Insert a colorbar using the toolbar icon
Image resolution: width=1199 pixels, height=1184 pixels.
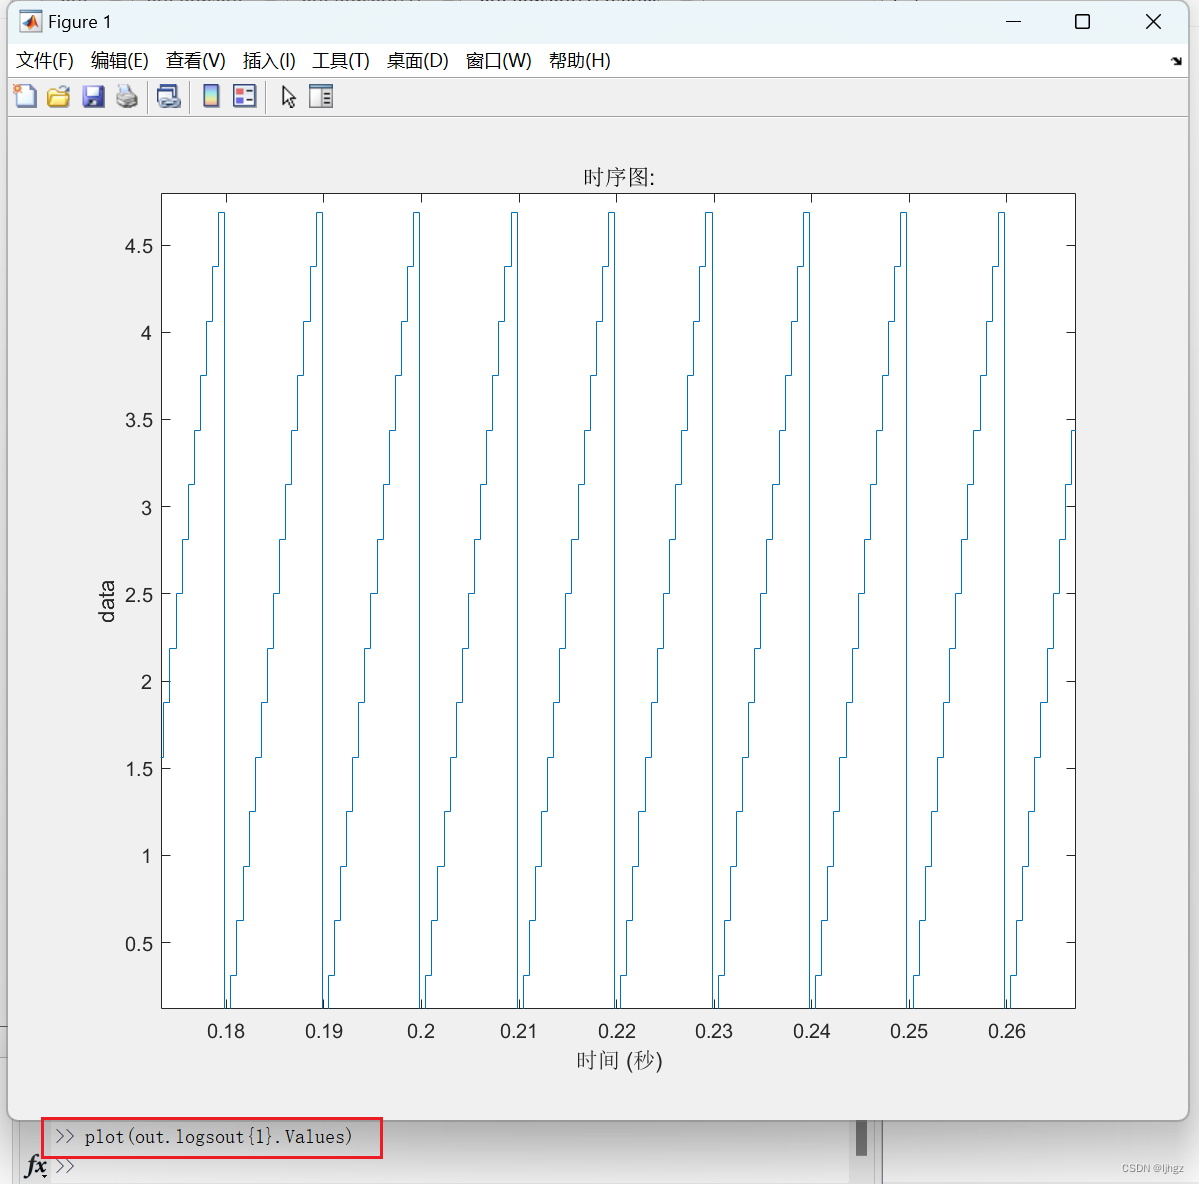[211, 96]
